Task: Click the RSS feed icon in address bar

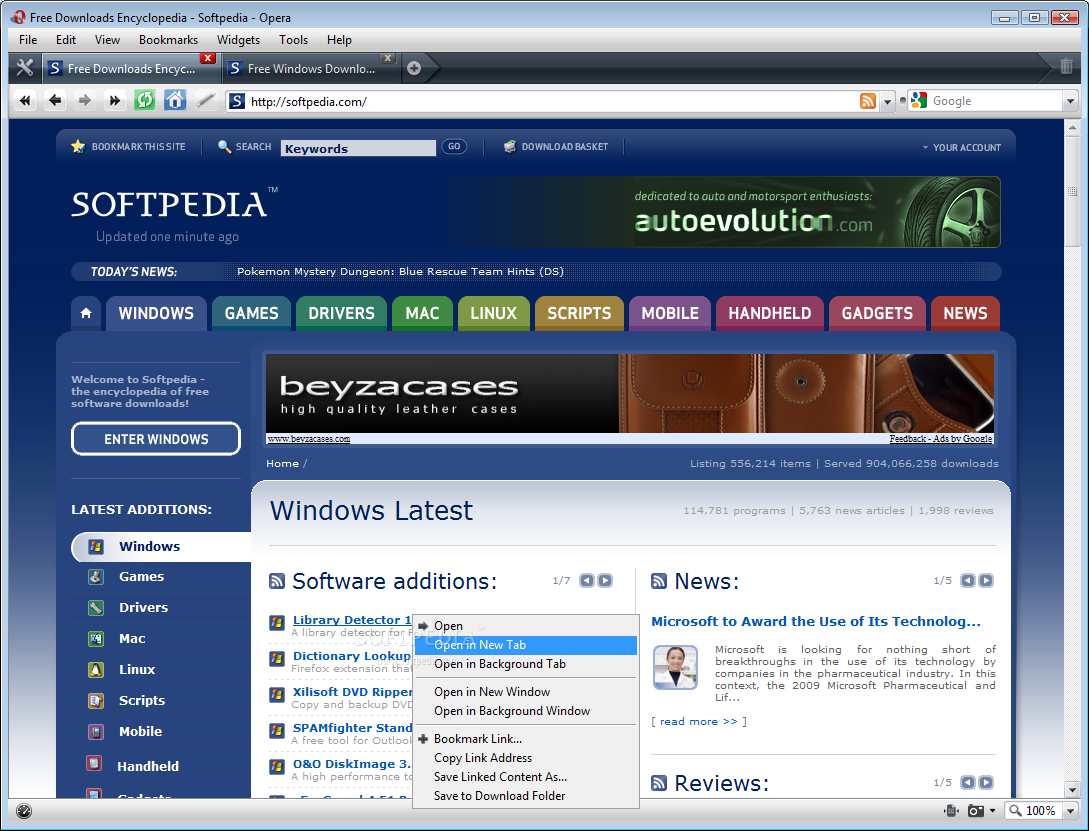Action: tap(867, 101)
